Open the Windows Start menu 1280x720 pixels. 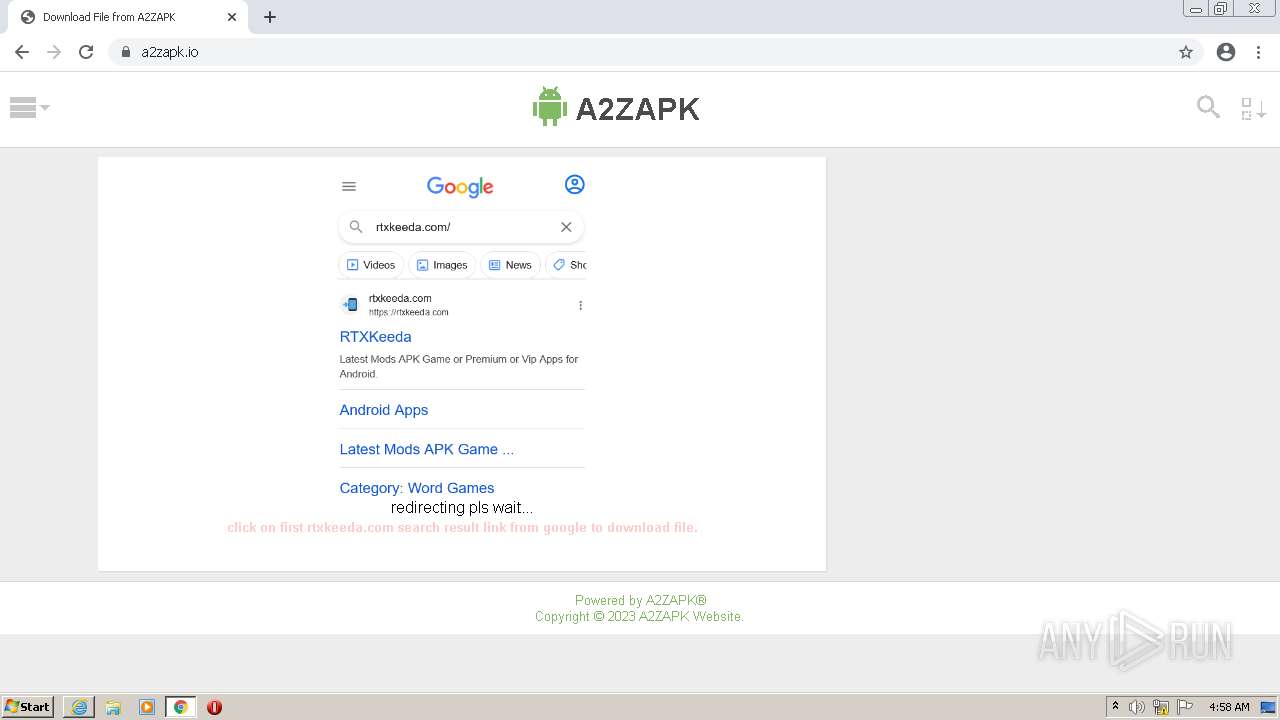(x=28, y=707)
